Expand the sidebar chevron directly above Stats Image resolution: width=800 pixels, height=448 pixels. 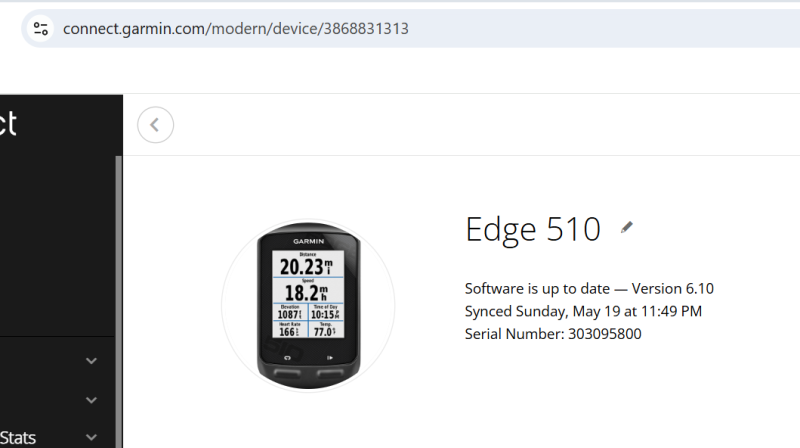click(91, 400)
